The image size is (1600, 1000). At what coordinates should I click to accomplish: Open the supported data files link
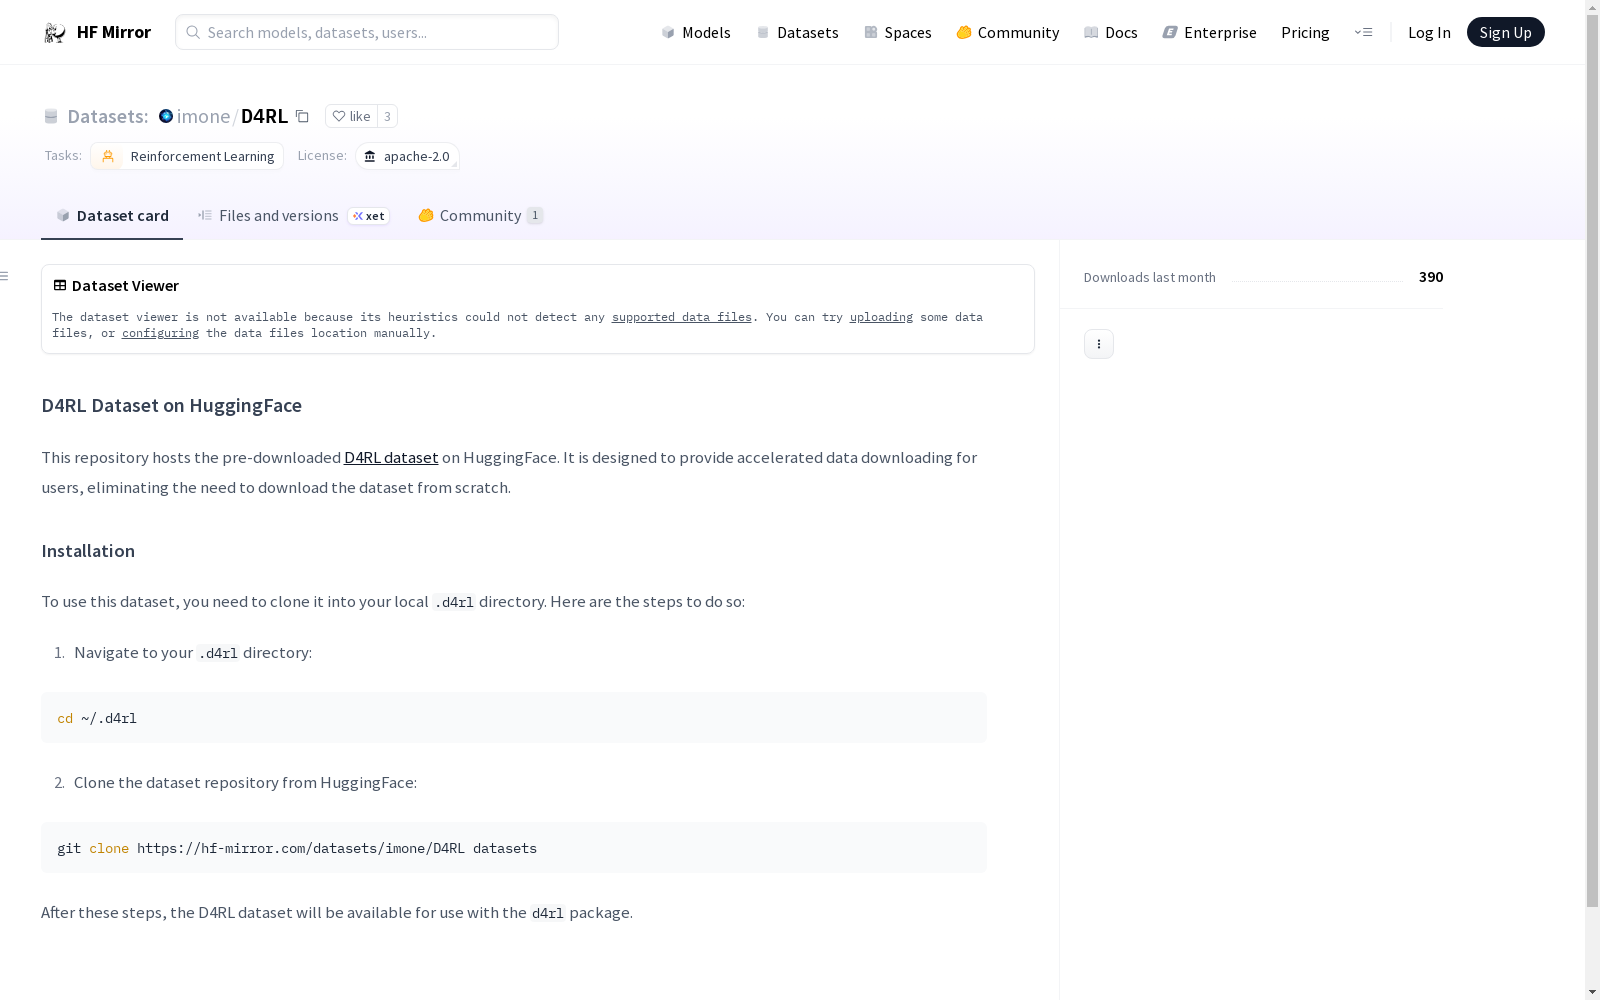681,317
